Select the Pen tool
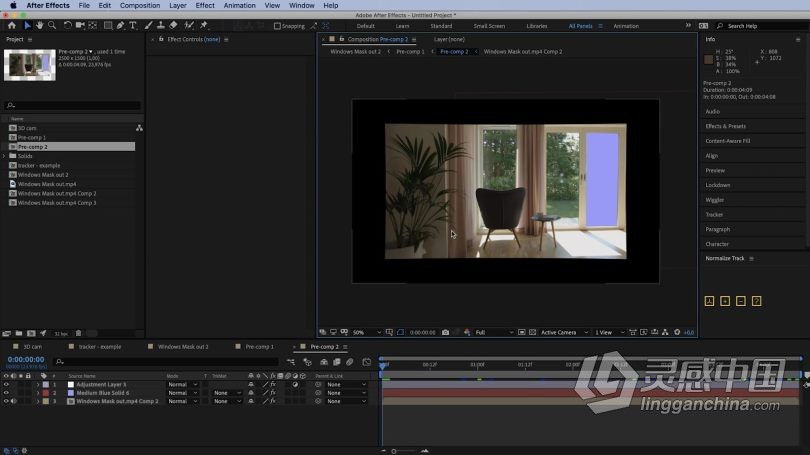 pos(120,25)
